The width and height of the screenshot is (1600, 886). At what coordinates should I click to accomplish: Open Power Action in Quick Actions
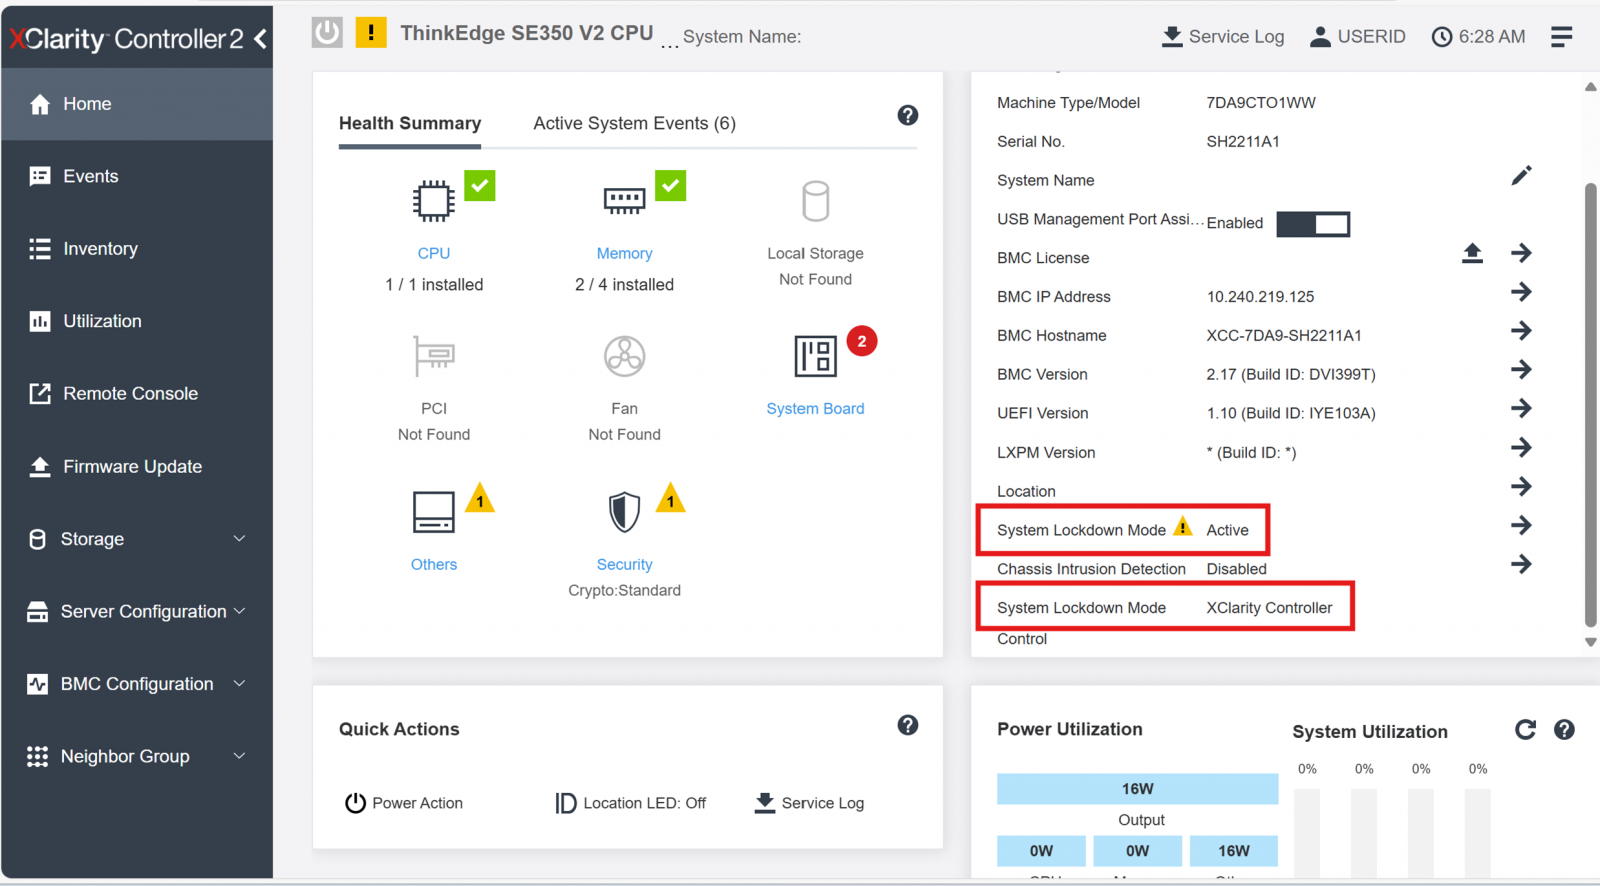click(x=404, y=803)
